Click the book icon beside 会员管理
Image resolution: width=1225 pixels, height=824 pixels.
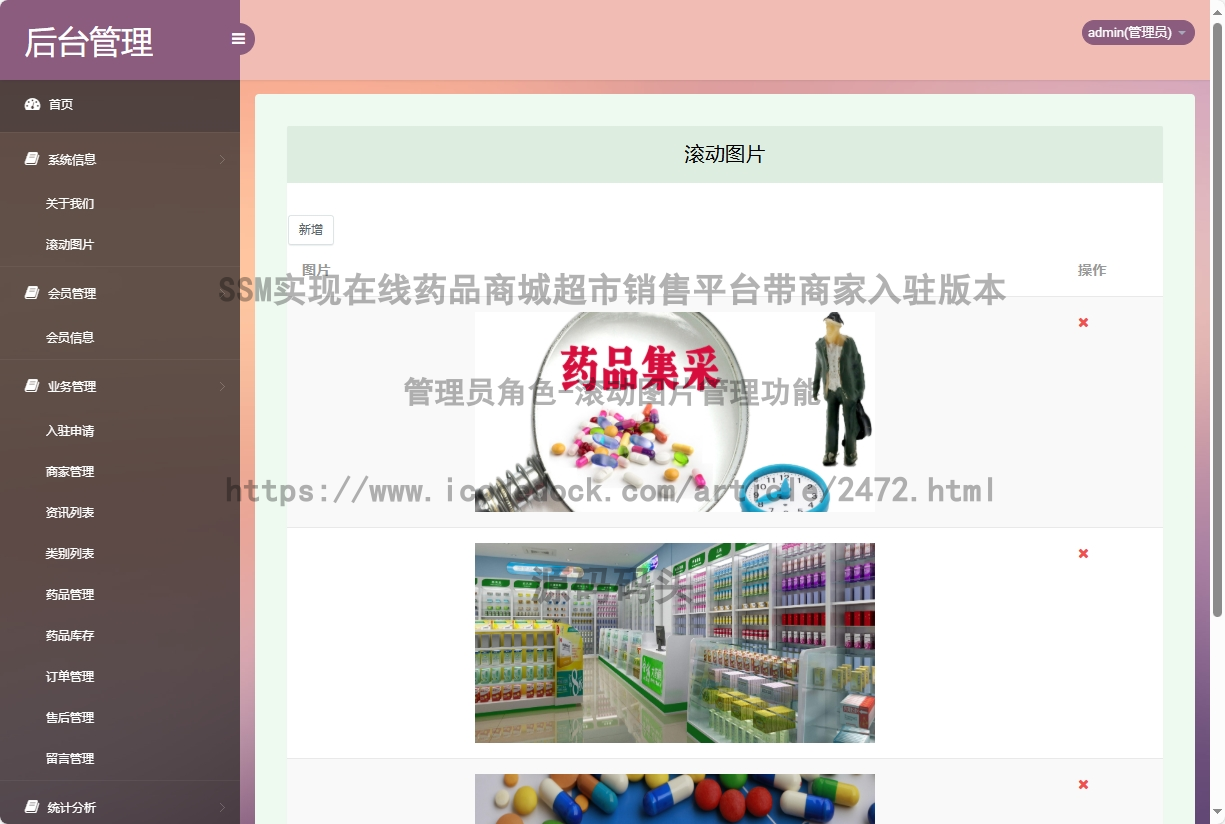click(x=32, y=293)
